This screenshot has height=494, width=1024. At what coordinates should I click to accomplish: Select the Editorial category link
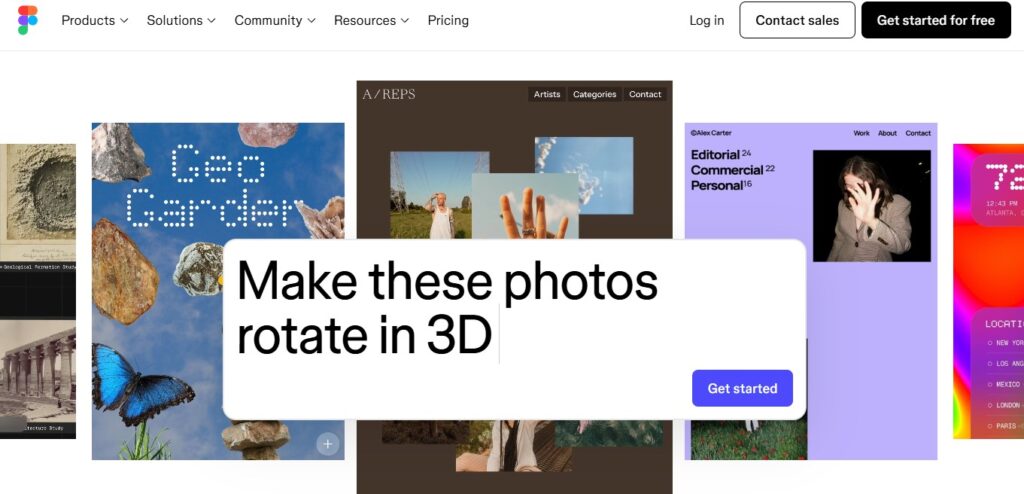(x=715, y=155)
